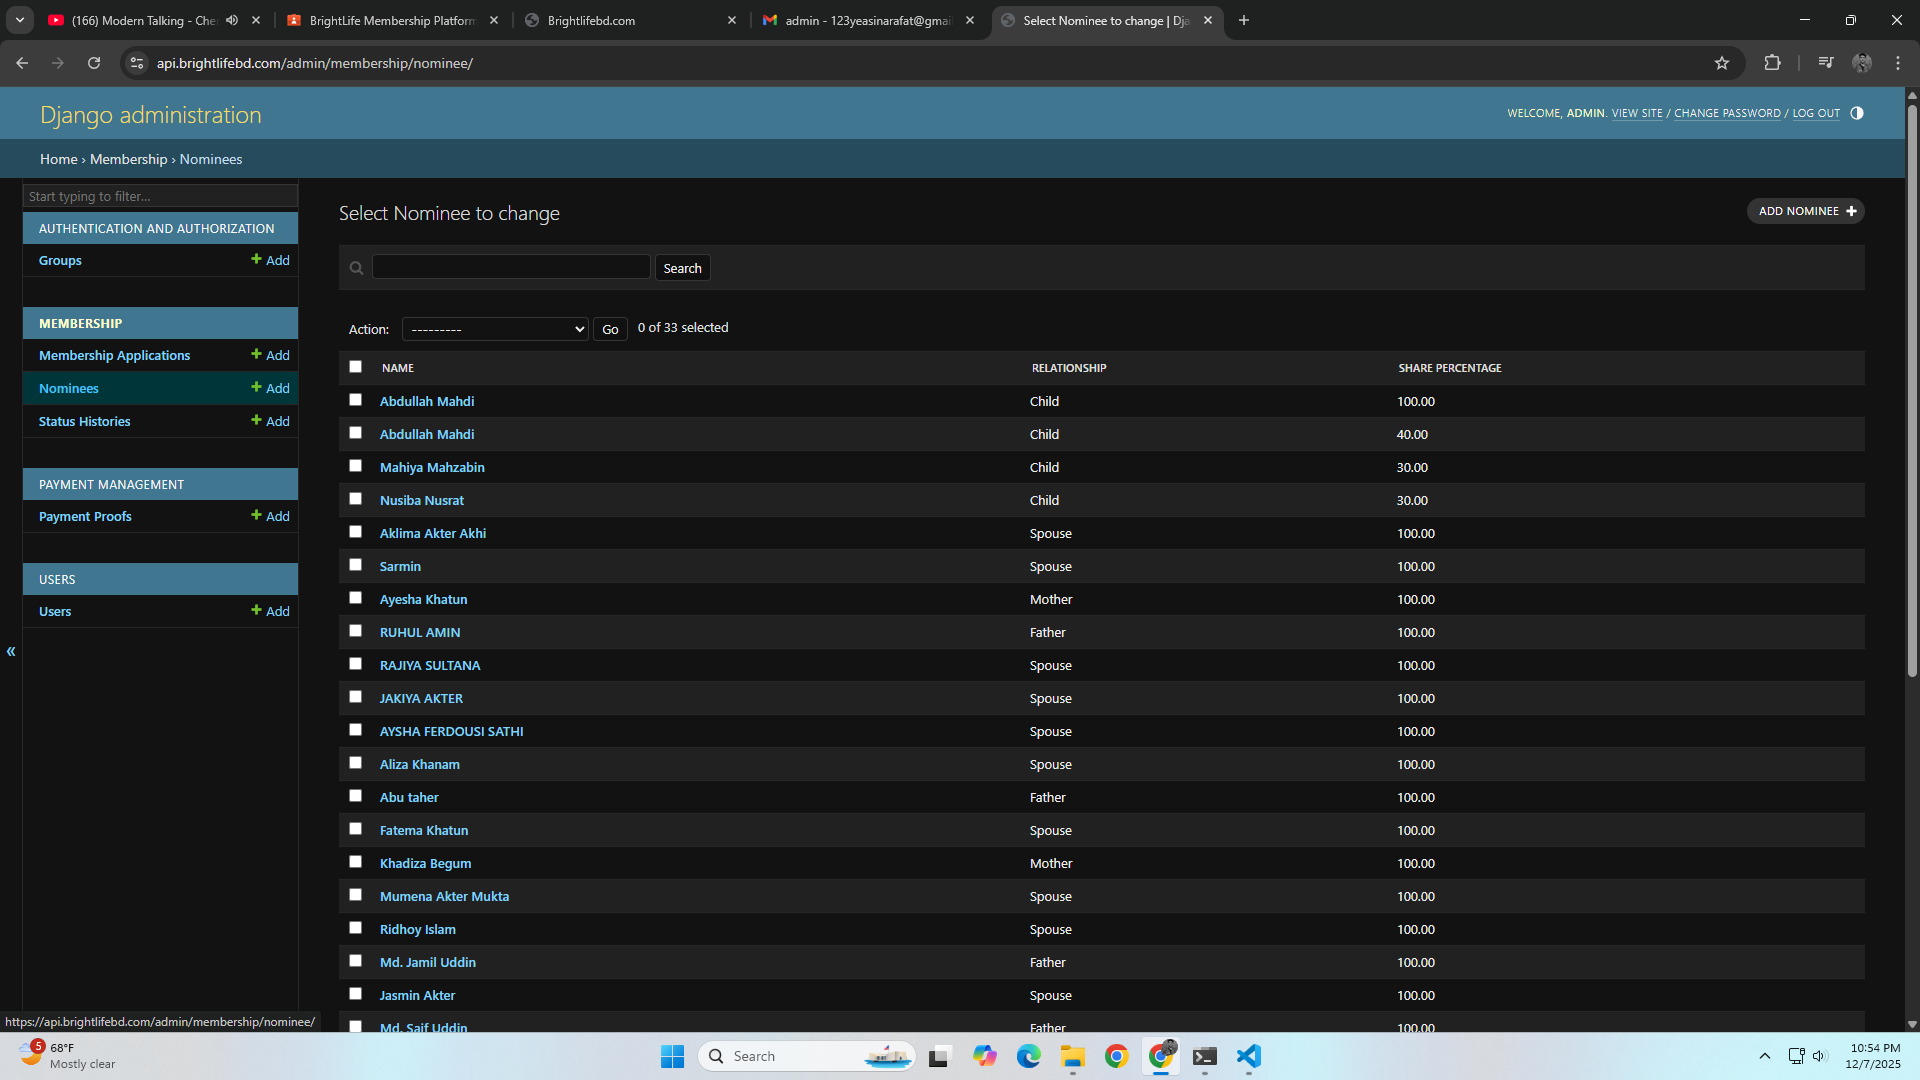Open the Ayesha Khatun nominee link
Image resolution: width=1920 pixels, height=1080 pixels.
pos(423,599)
